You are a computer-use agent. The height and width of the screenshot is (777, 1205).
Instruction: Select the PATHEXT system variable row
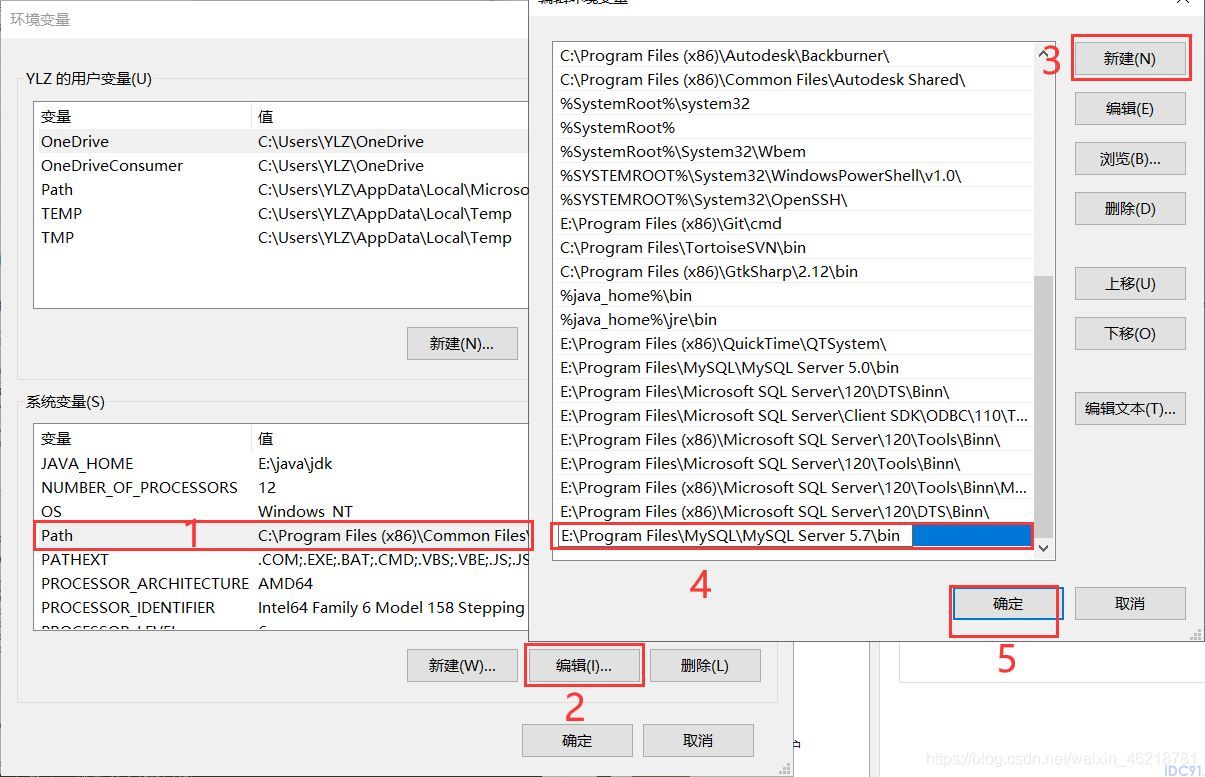282,560
